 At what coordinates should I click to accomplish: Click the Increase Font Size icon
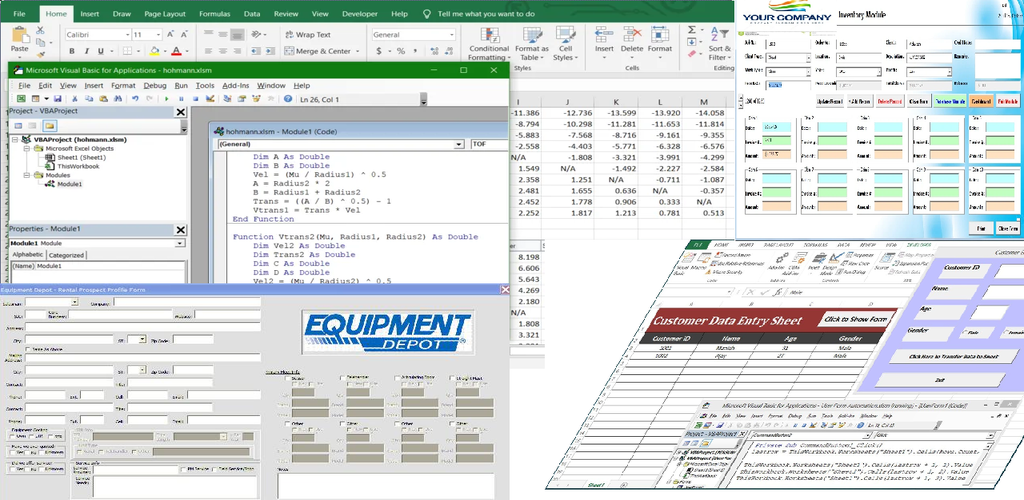pos(170,35)
